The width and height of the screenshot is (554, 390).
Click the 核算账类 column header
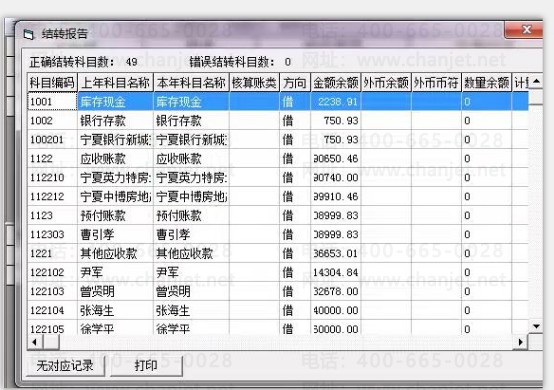pos(254,83)
